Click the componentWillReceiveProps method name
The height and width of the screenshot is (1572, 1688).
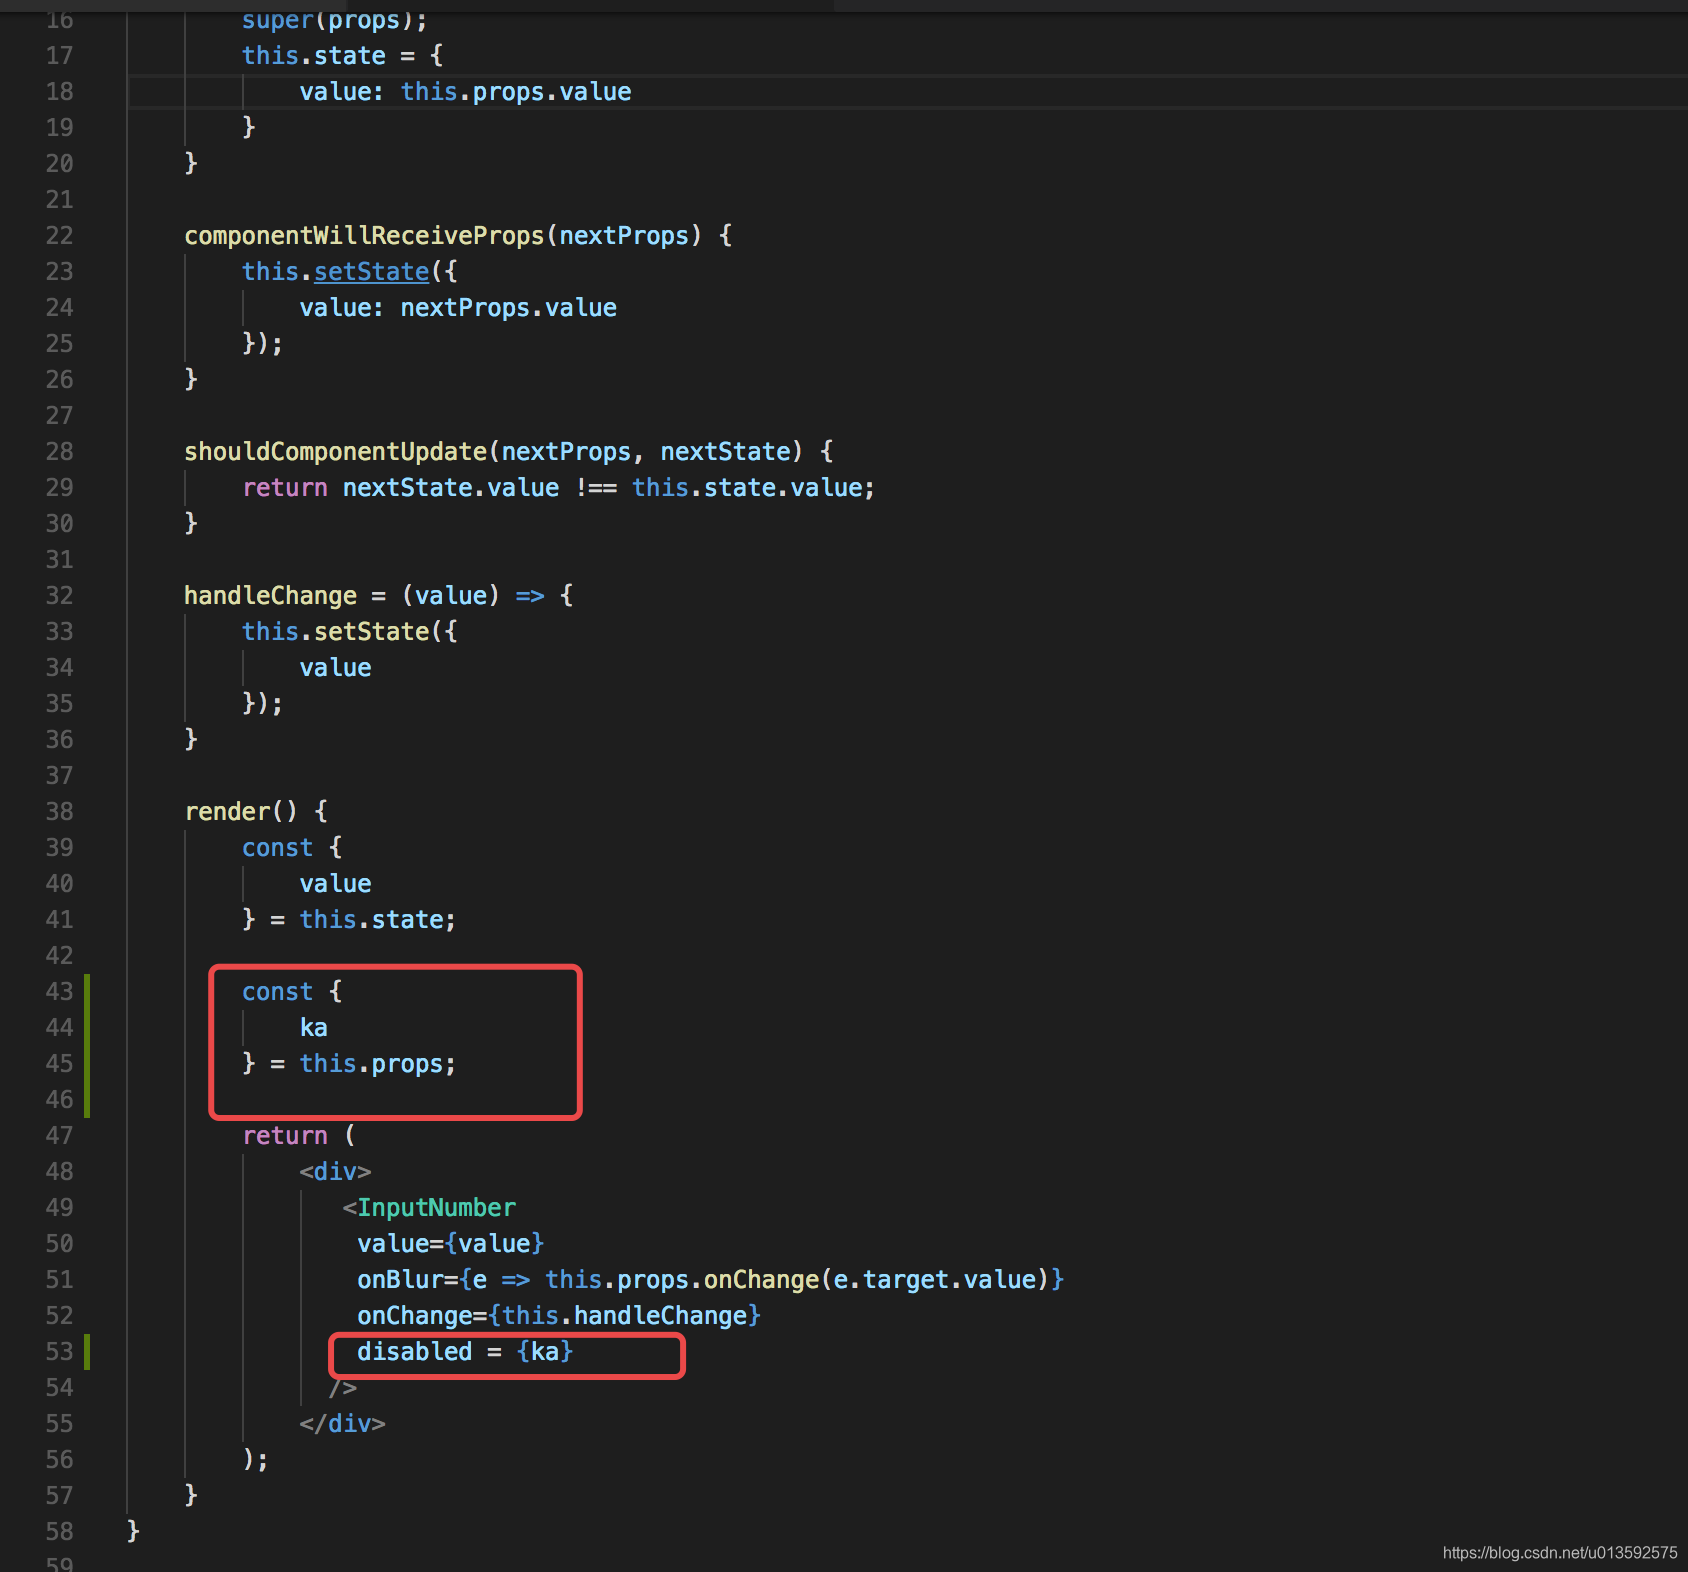click(364, 236)
